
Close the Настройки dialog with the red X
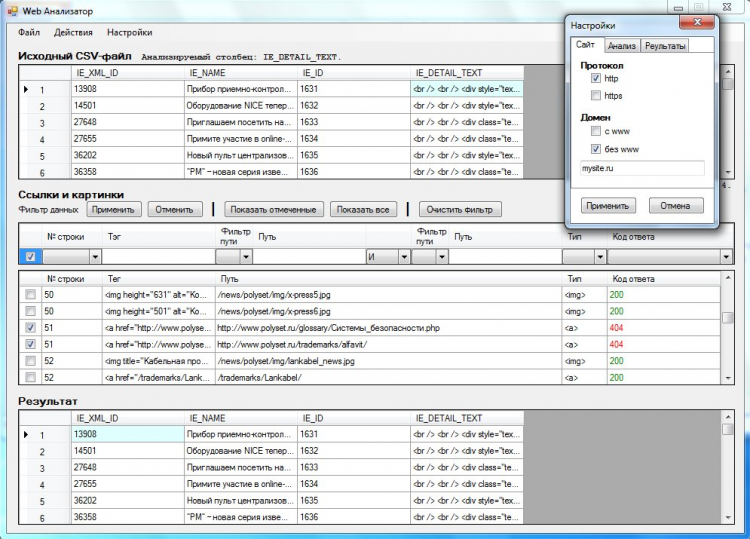point(696,22)
